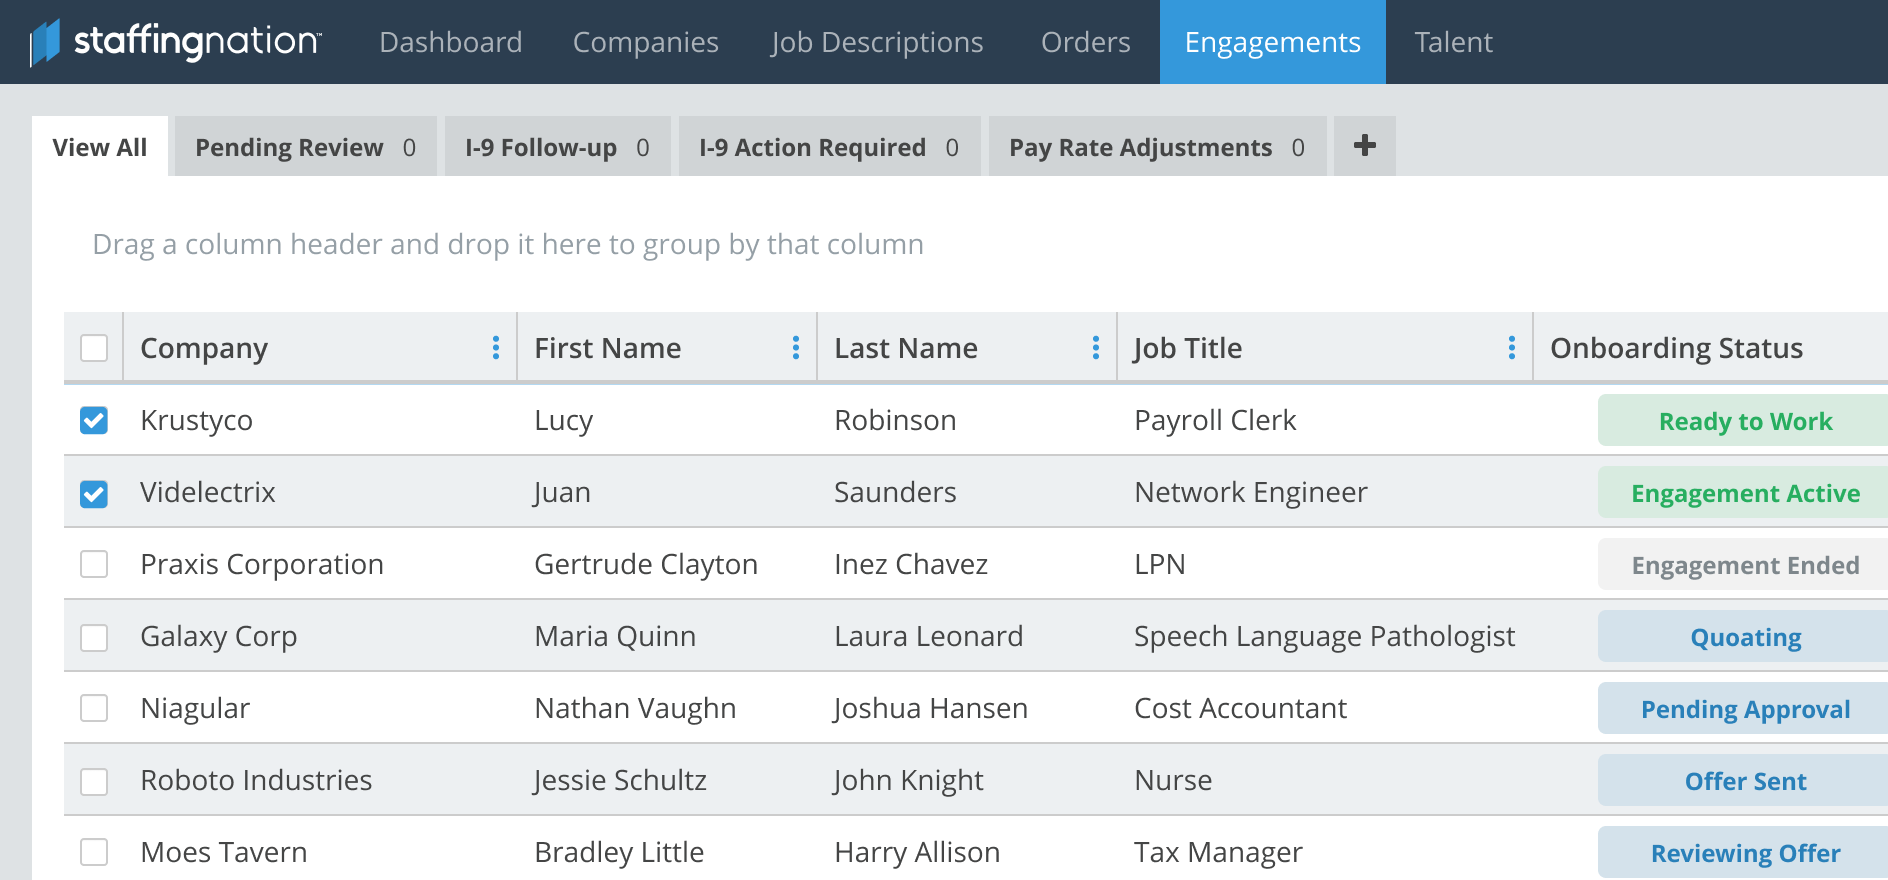This screenshot has height=880, width=1888.
Task: Click first name Nathan Vaughn
Action: [635, 708]
